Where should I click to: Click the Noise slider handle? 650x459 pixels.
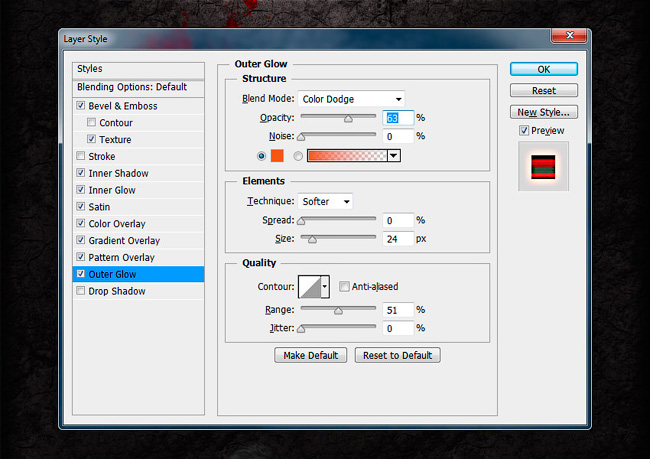pos(301,137)
